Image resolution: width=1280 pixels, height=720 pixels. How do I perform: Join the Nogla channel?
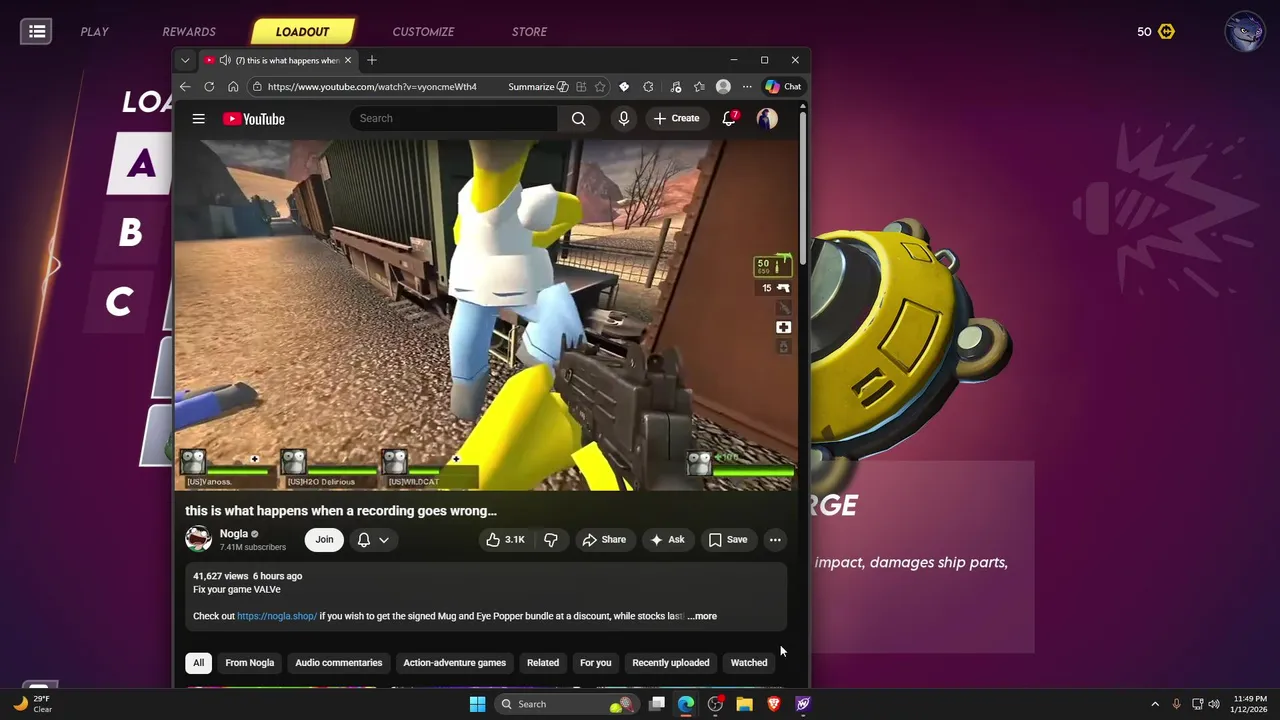click(x=324, y=540)
